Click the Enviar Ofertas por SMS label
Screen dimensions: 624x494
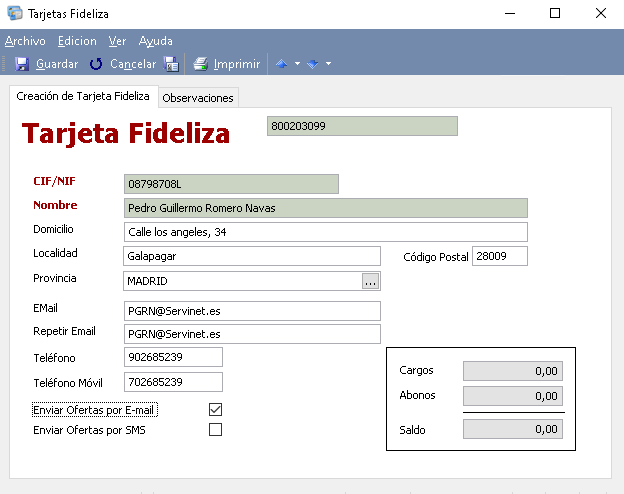(x=90, y=430)
